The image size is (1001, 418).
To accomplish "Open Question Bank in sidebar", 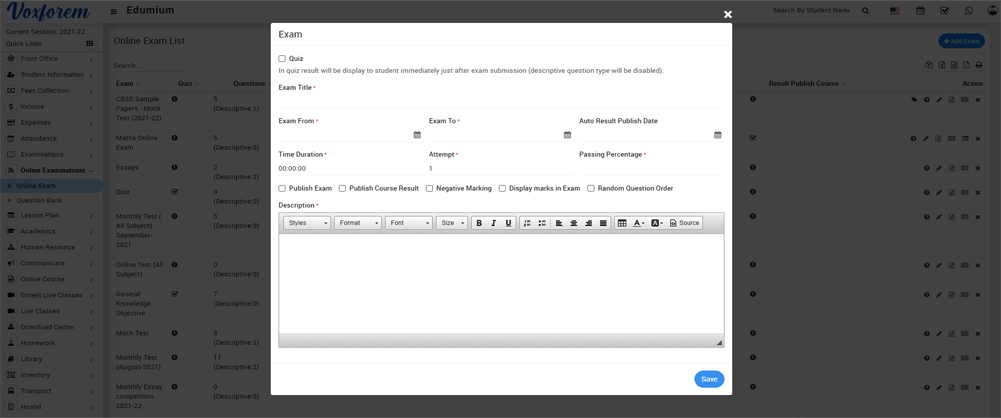I will click(x=41, y=201).
